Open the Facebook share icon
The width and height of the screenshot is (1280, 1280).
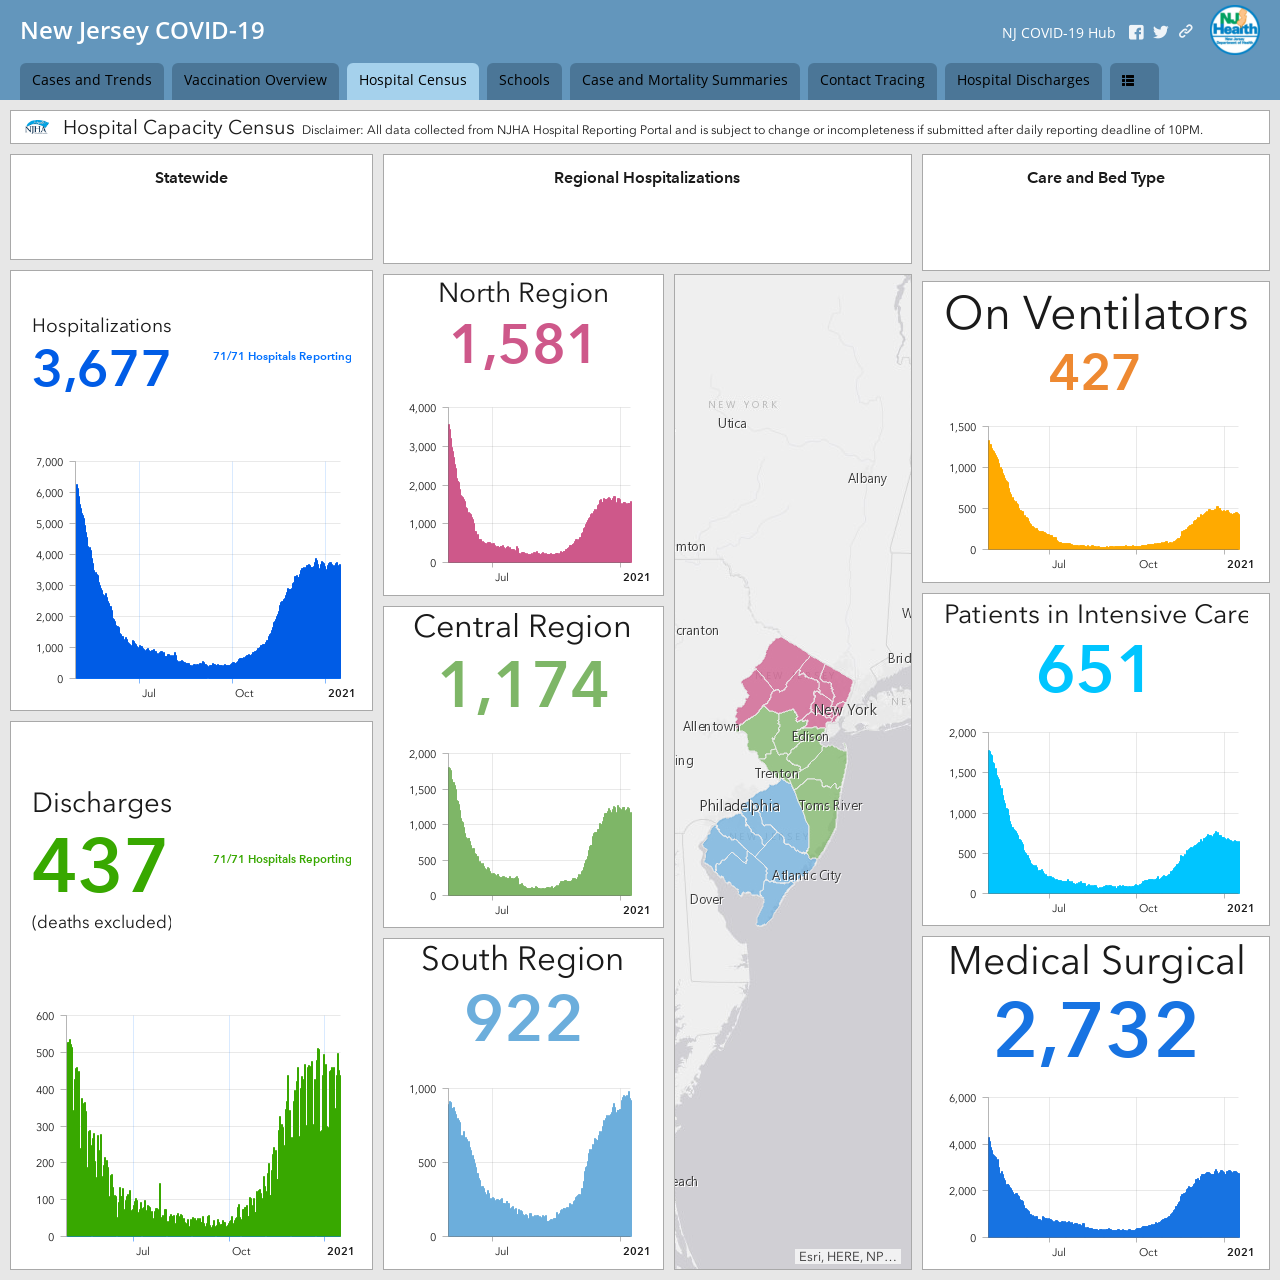tap(1136, 32)
